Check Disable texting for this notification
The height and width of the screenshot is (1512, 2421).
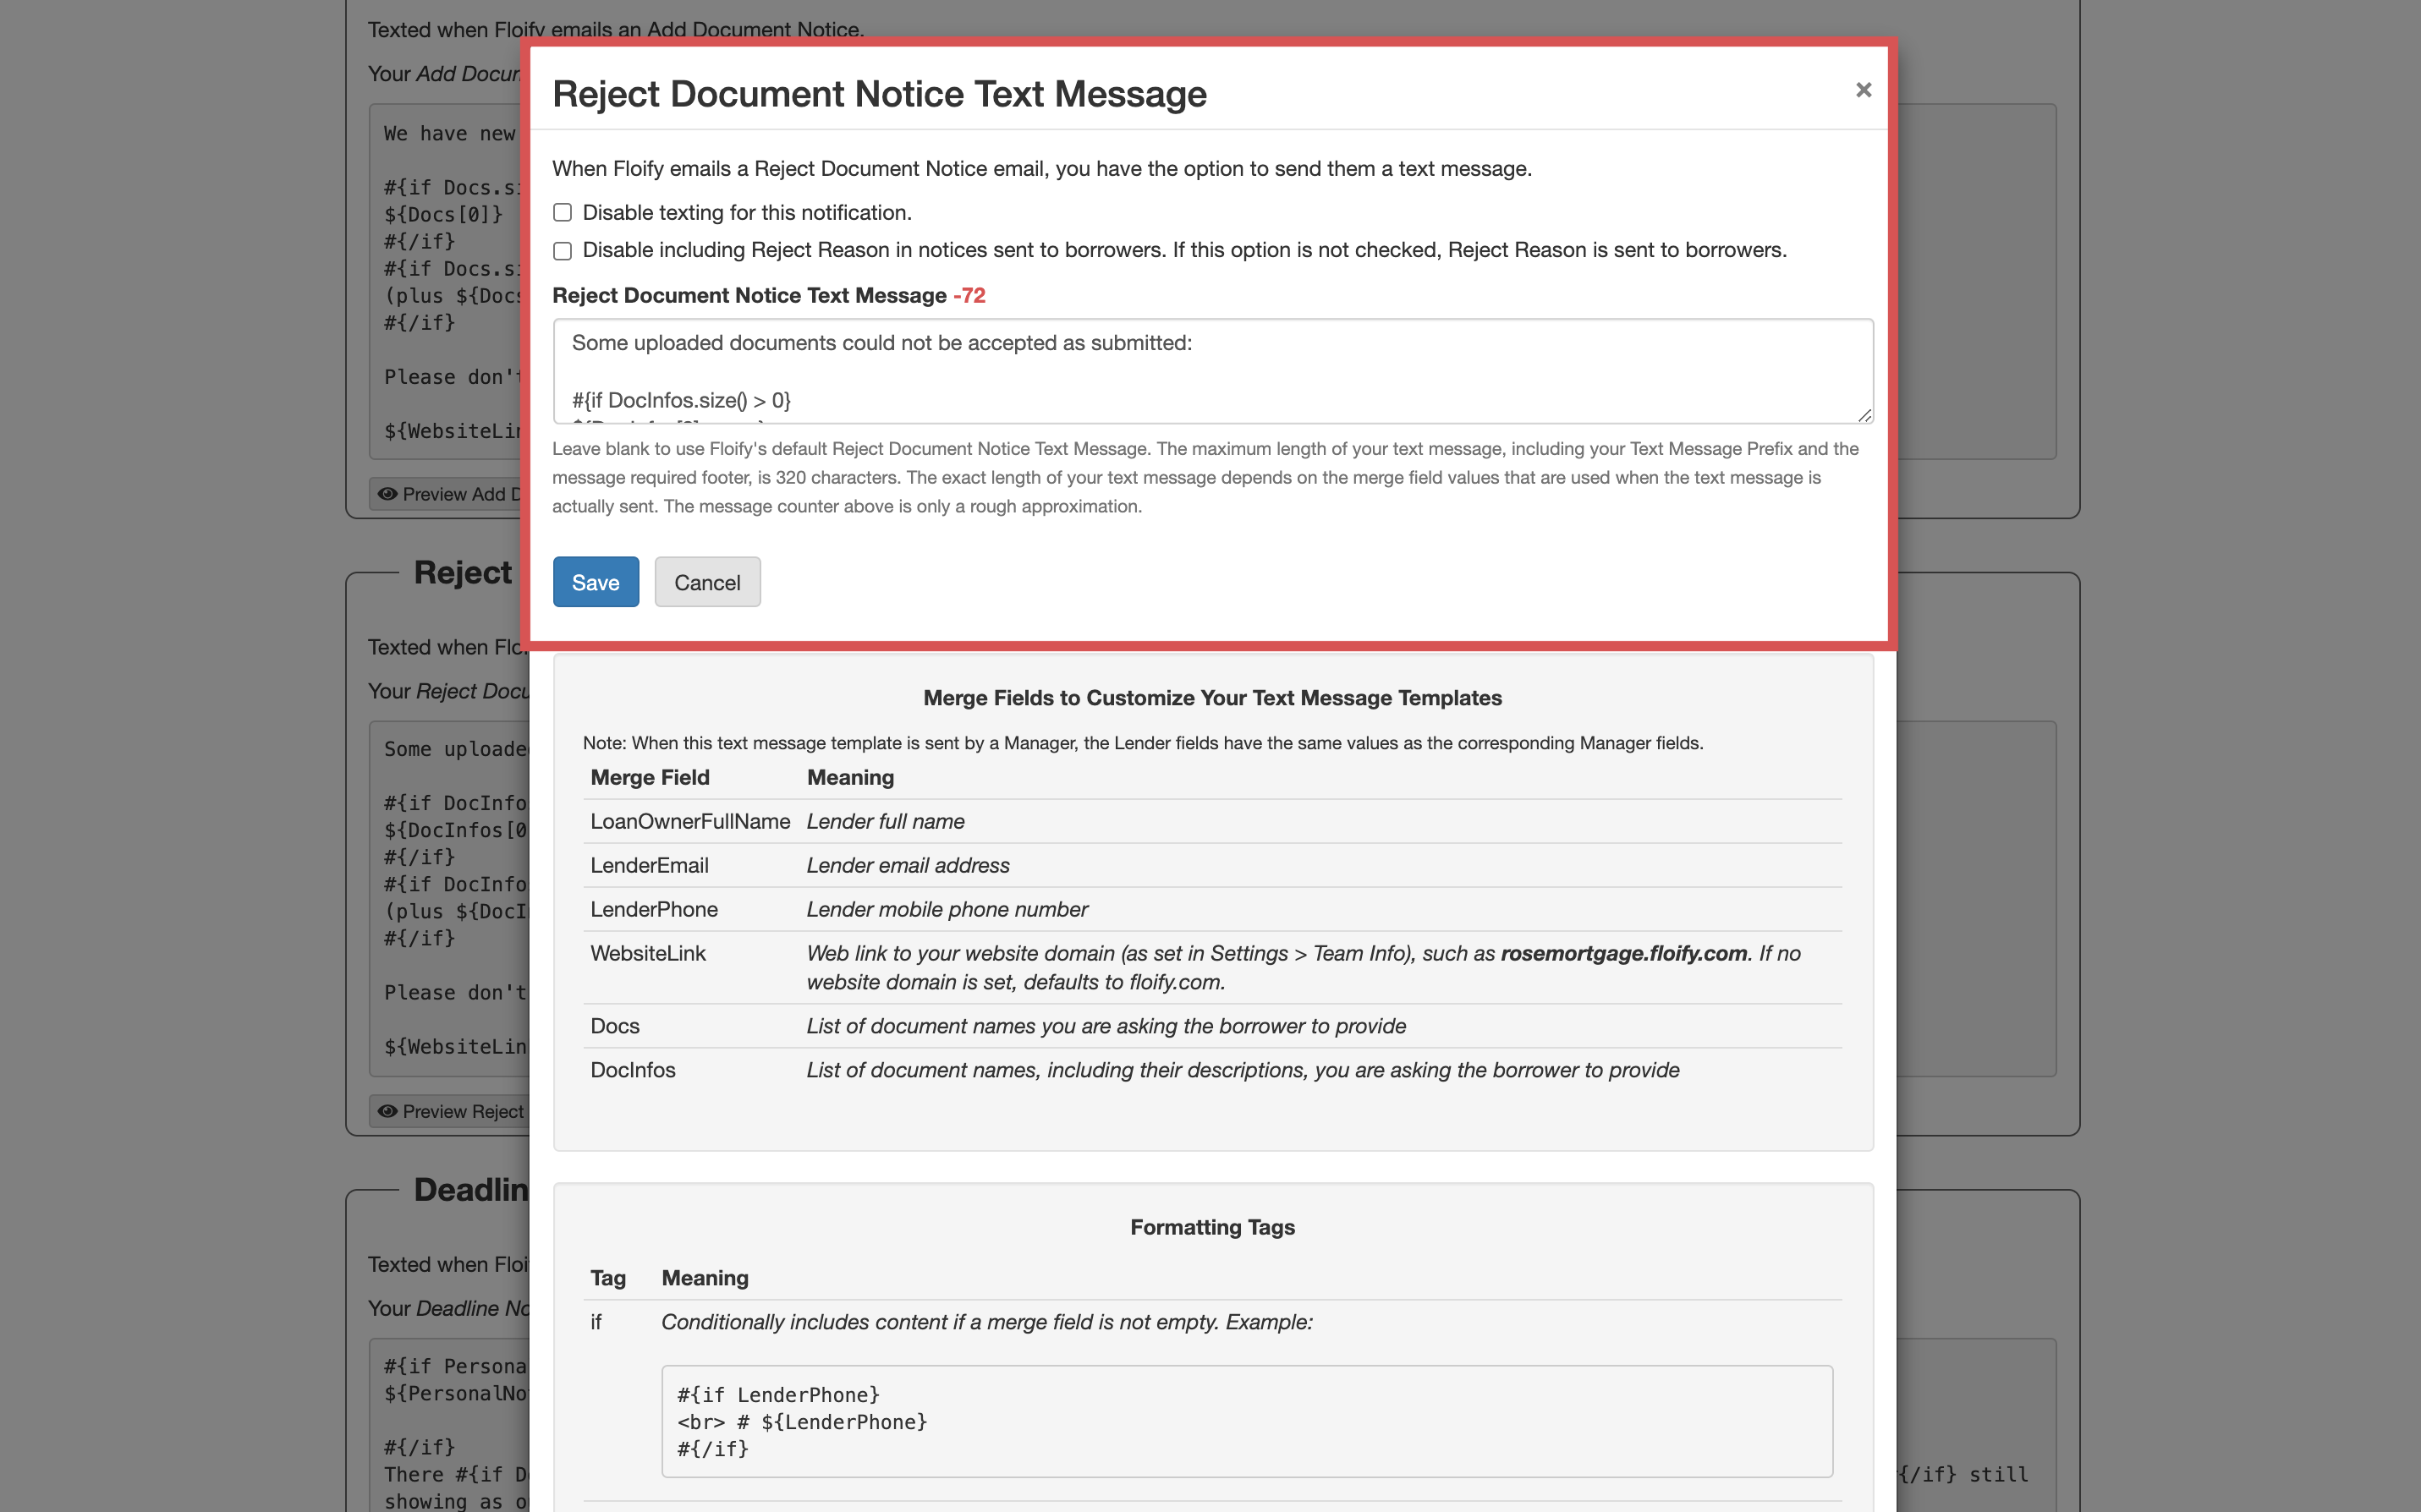tap(562, 212)
